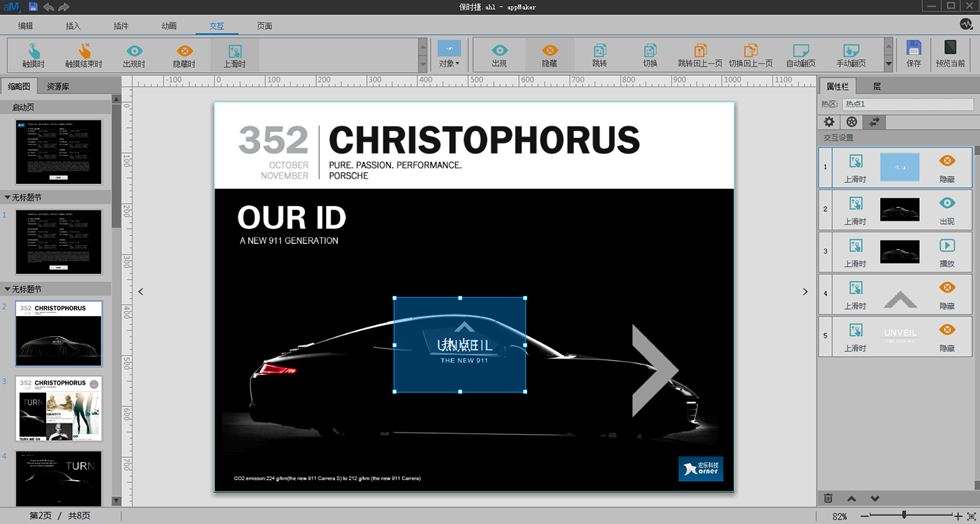Click the redo arrow in the title bar
The image size is (980, 524).
coord(64,7)
